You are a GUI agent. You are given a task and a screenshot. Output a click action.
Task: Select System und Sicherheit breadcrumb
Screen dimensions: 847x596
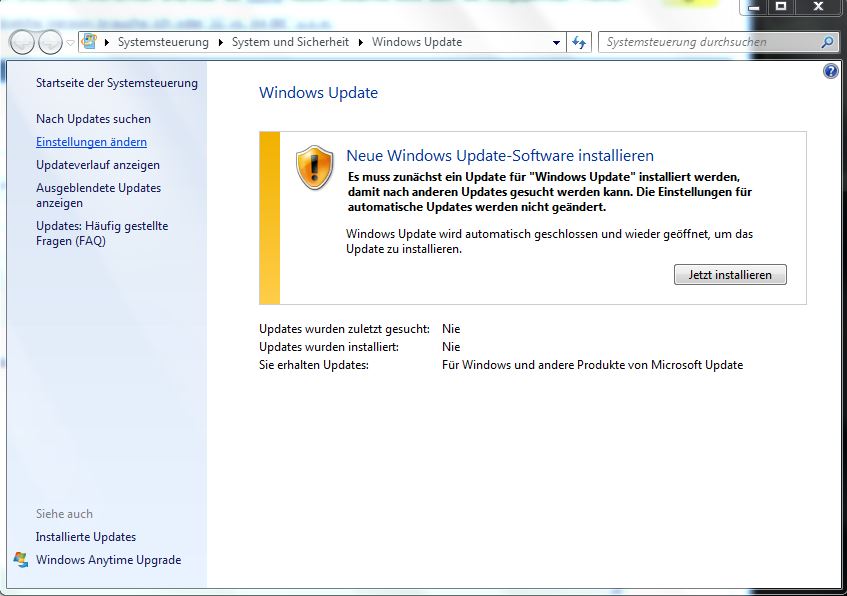coord(290,42)
